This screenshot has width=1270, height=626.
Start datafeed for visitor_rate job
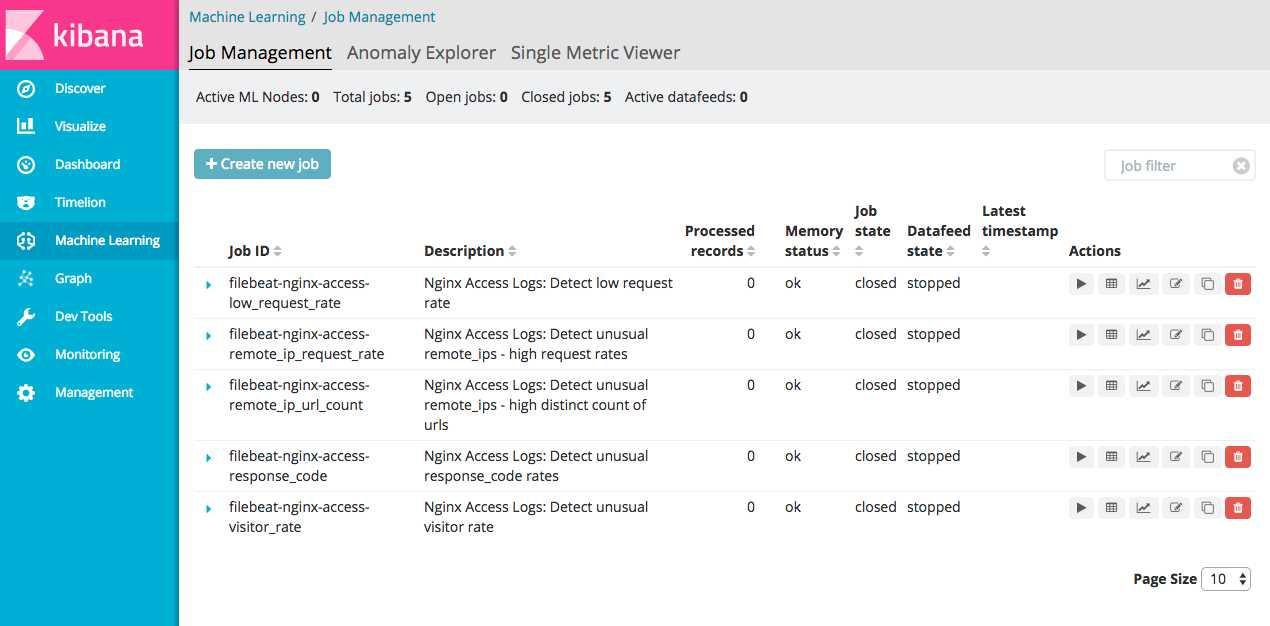click(x=1081, y=508)
